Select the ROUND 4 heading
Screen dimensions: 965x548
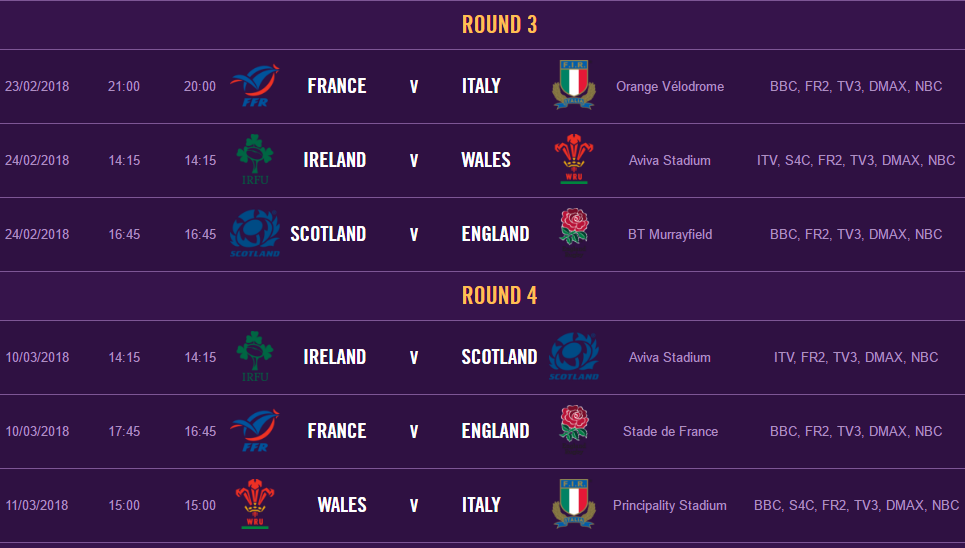[x=499, y=296]
